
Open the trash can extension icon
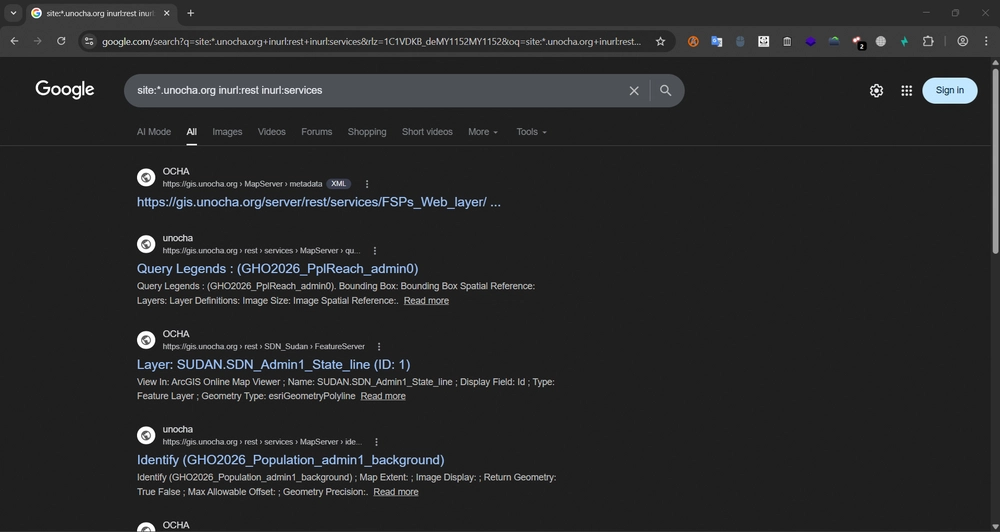[x=787, y=41]
